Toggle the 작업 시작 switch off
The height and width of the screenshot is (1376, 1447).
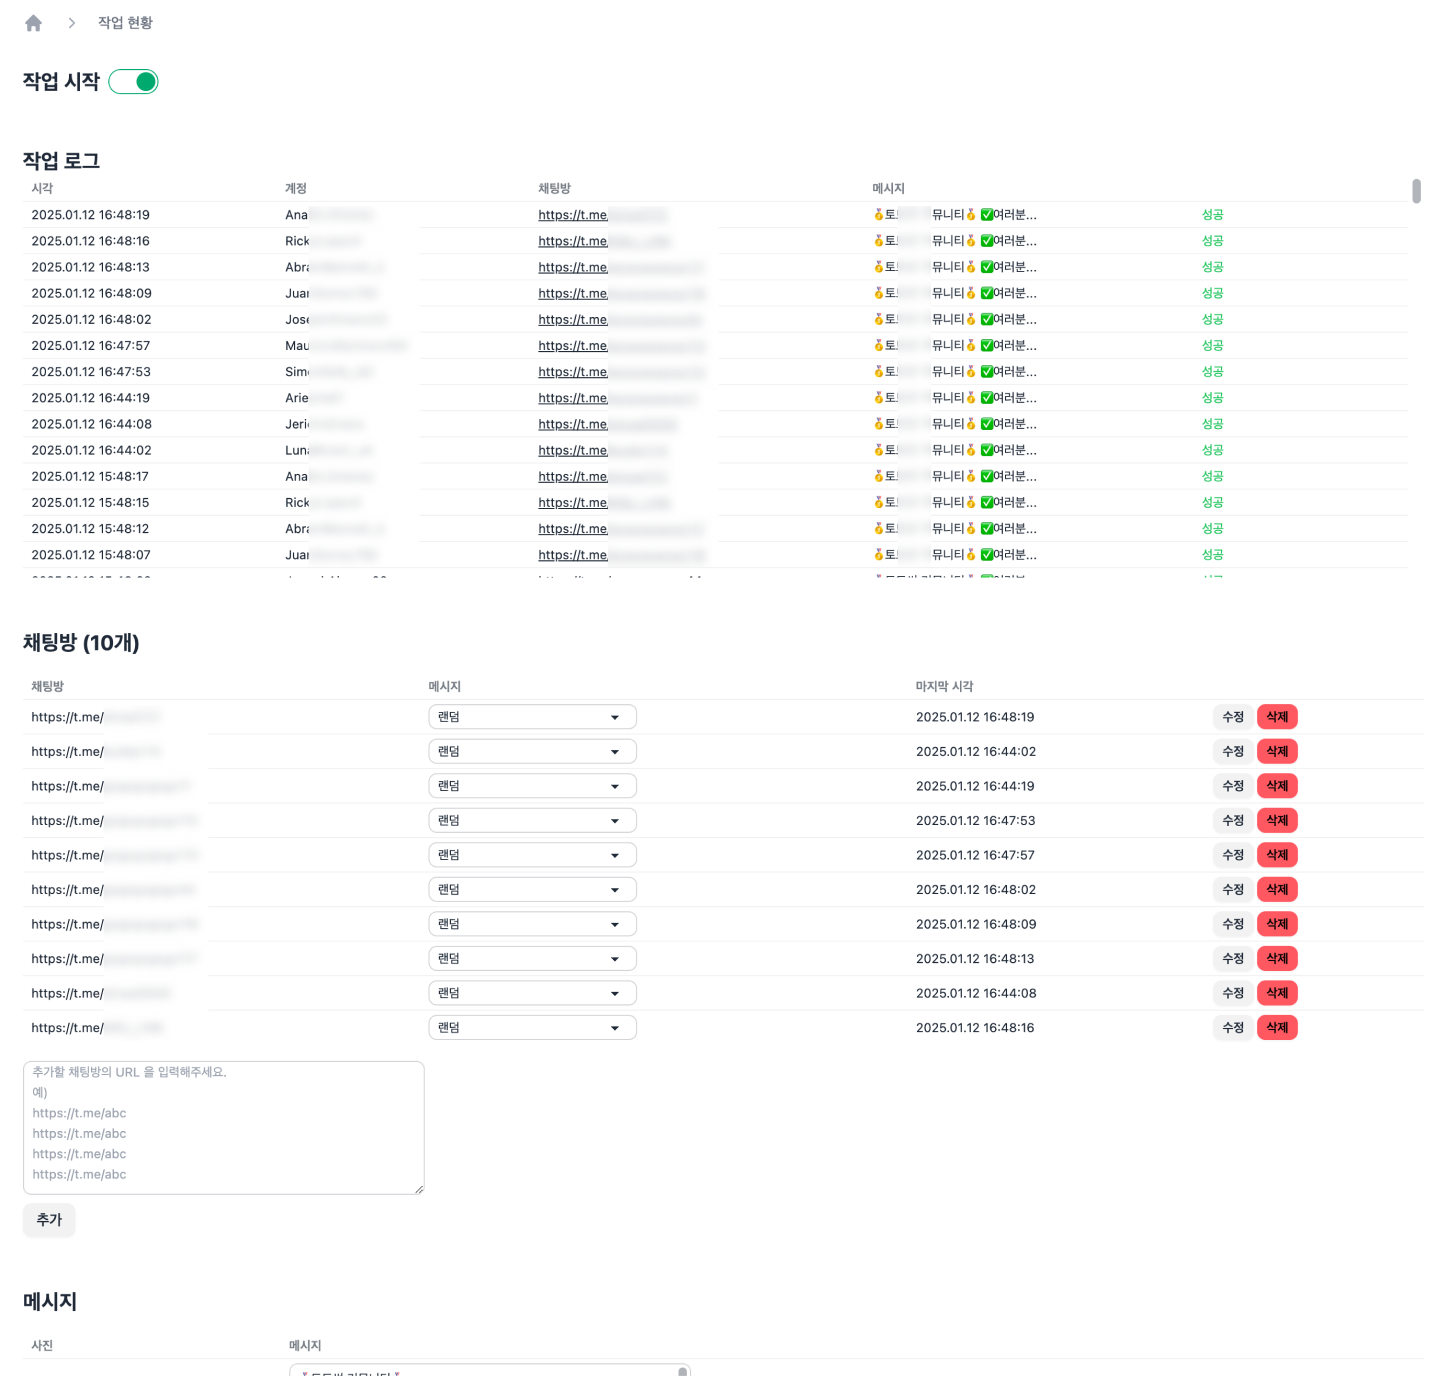(x=134, y=82)
